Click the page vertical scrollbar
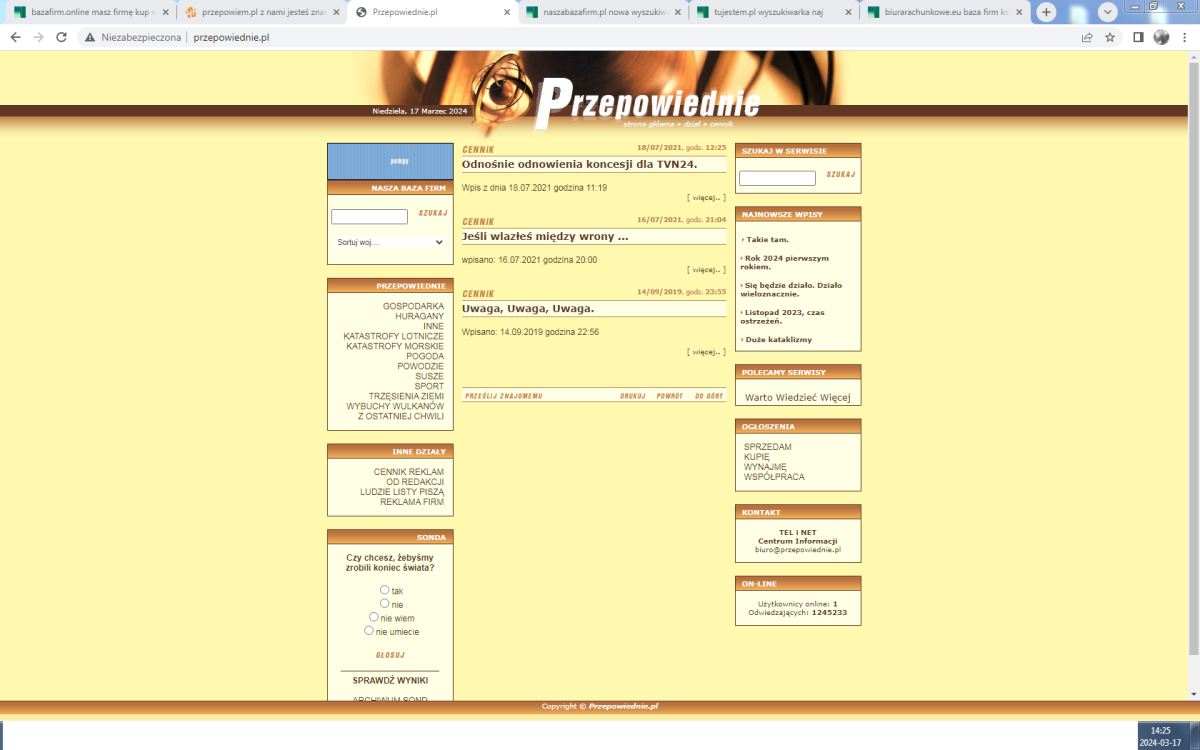Image resolution: width=1200 pixels, height=750 pixels. pos(1193,350)
